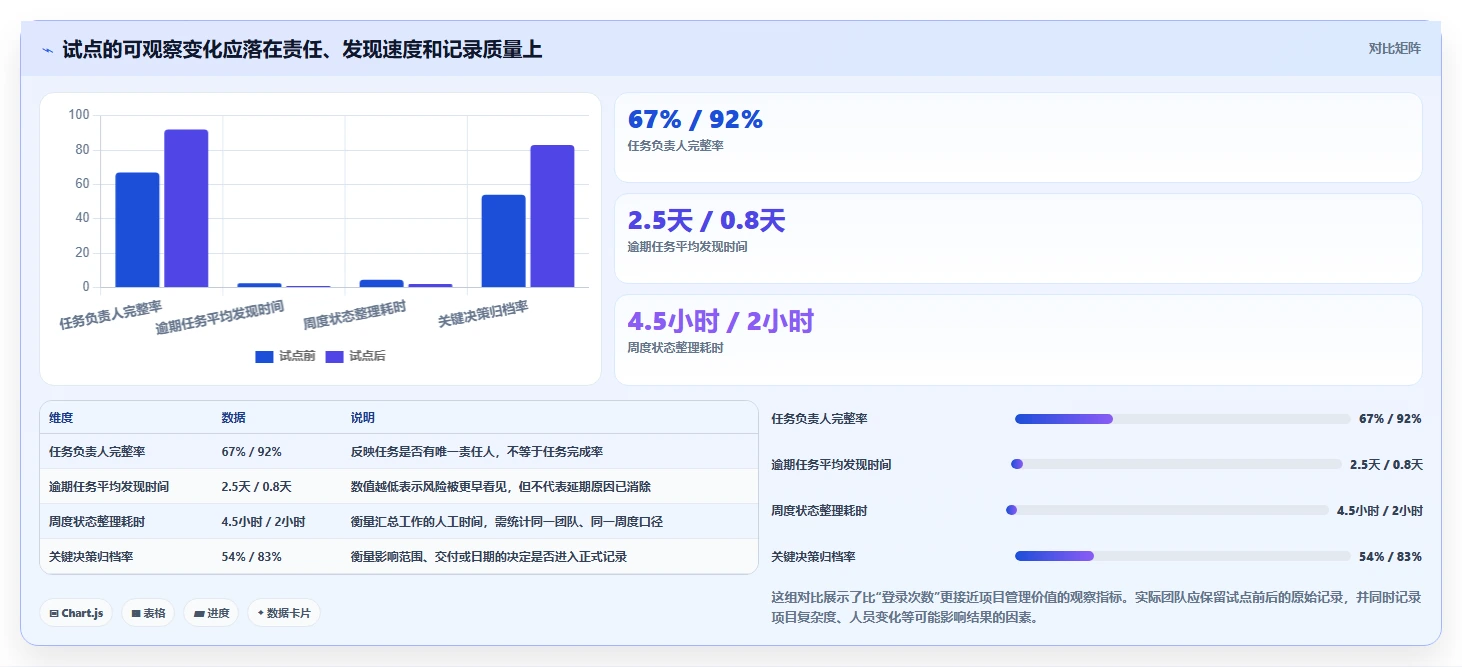Click the chart x-axis label 关键决策归档率
Image resolution: width=1462 pixels, height=667 pixels.
click(x=483, y=314)
